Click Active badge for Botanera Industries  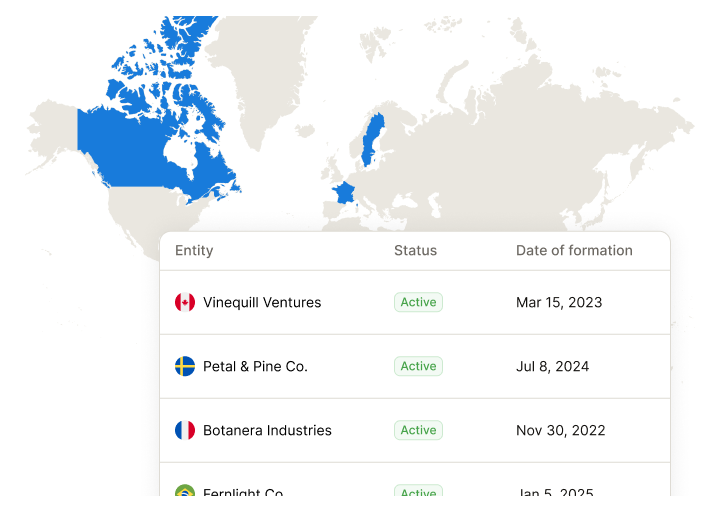tap(418, 430)
